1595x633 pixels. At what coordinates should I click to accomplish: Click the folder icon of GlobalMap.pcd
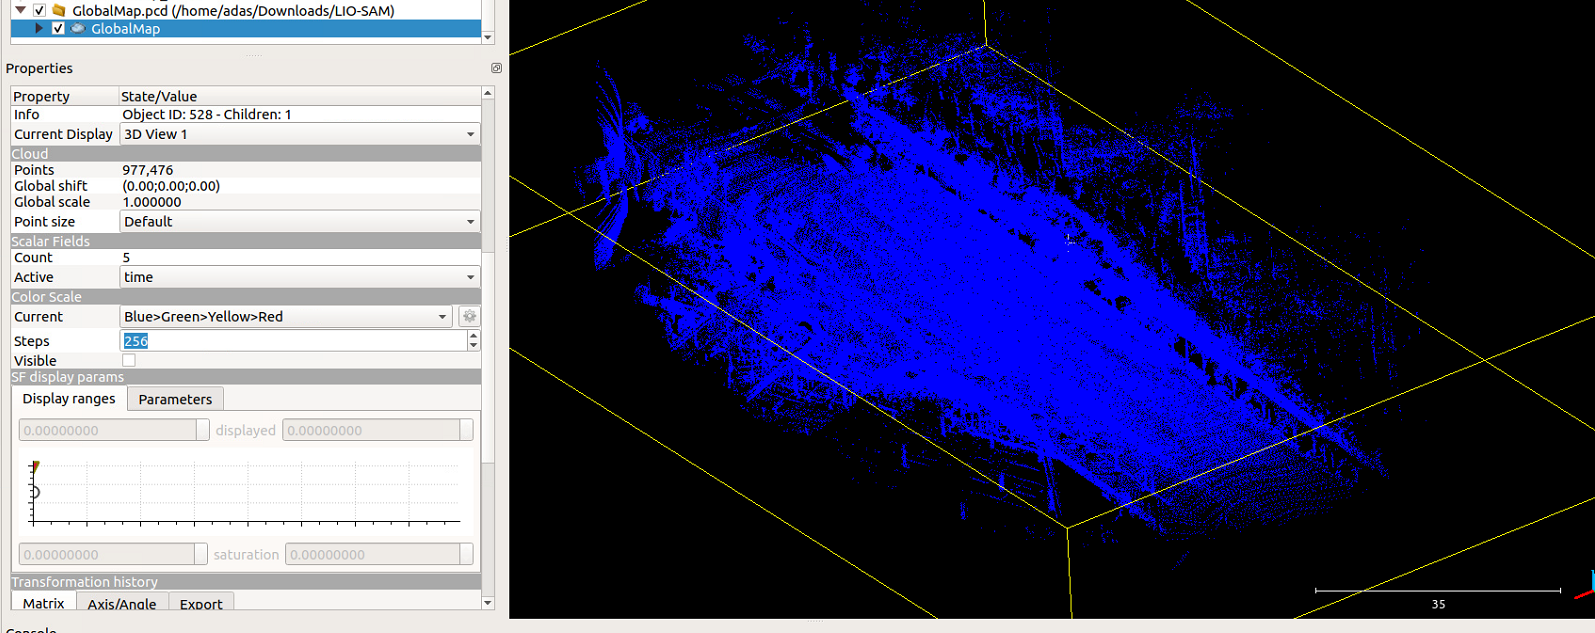pyautogui.click(x=59, y=10)
